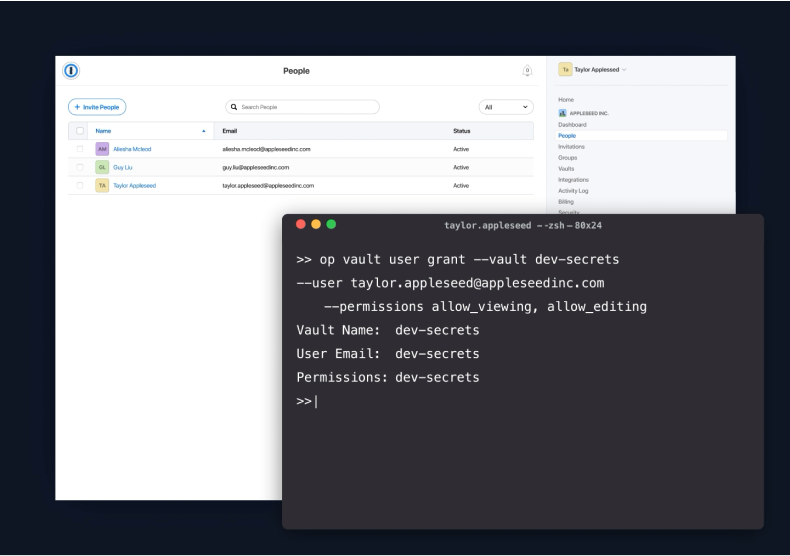Click Active status for Aliesha Mcleod

461,149
